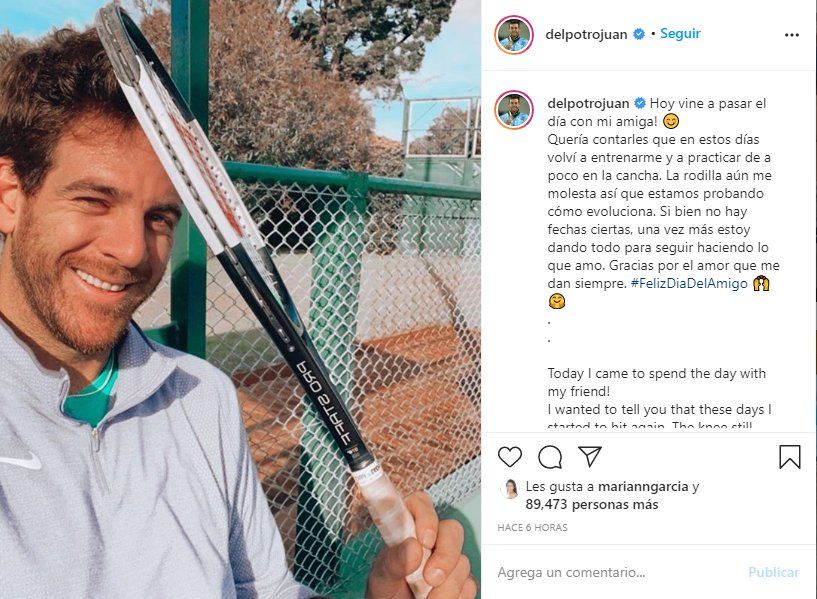
Task: Open mariangarcia's small avatar near likes
Action: (510, 489)
